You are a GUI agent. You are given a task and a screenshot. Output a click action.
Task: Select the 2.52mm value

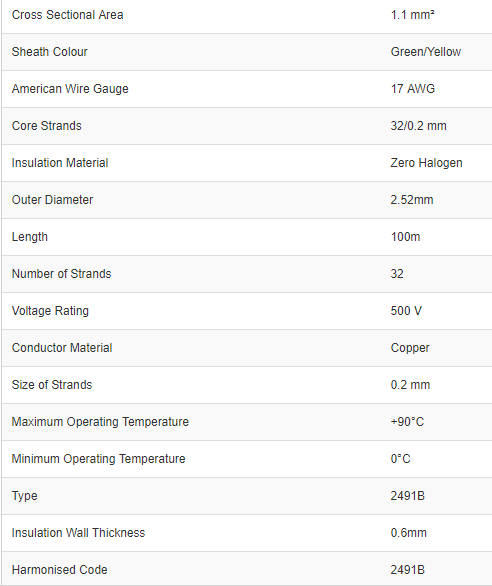412,200
